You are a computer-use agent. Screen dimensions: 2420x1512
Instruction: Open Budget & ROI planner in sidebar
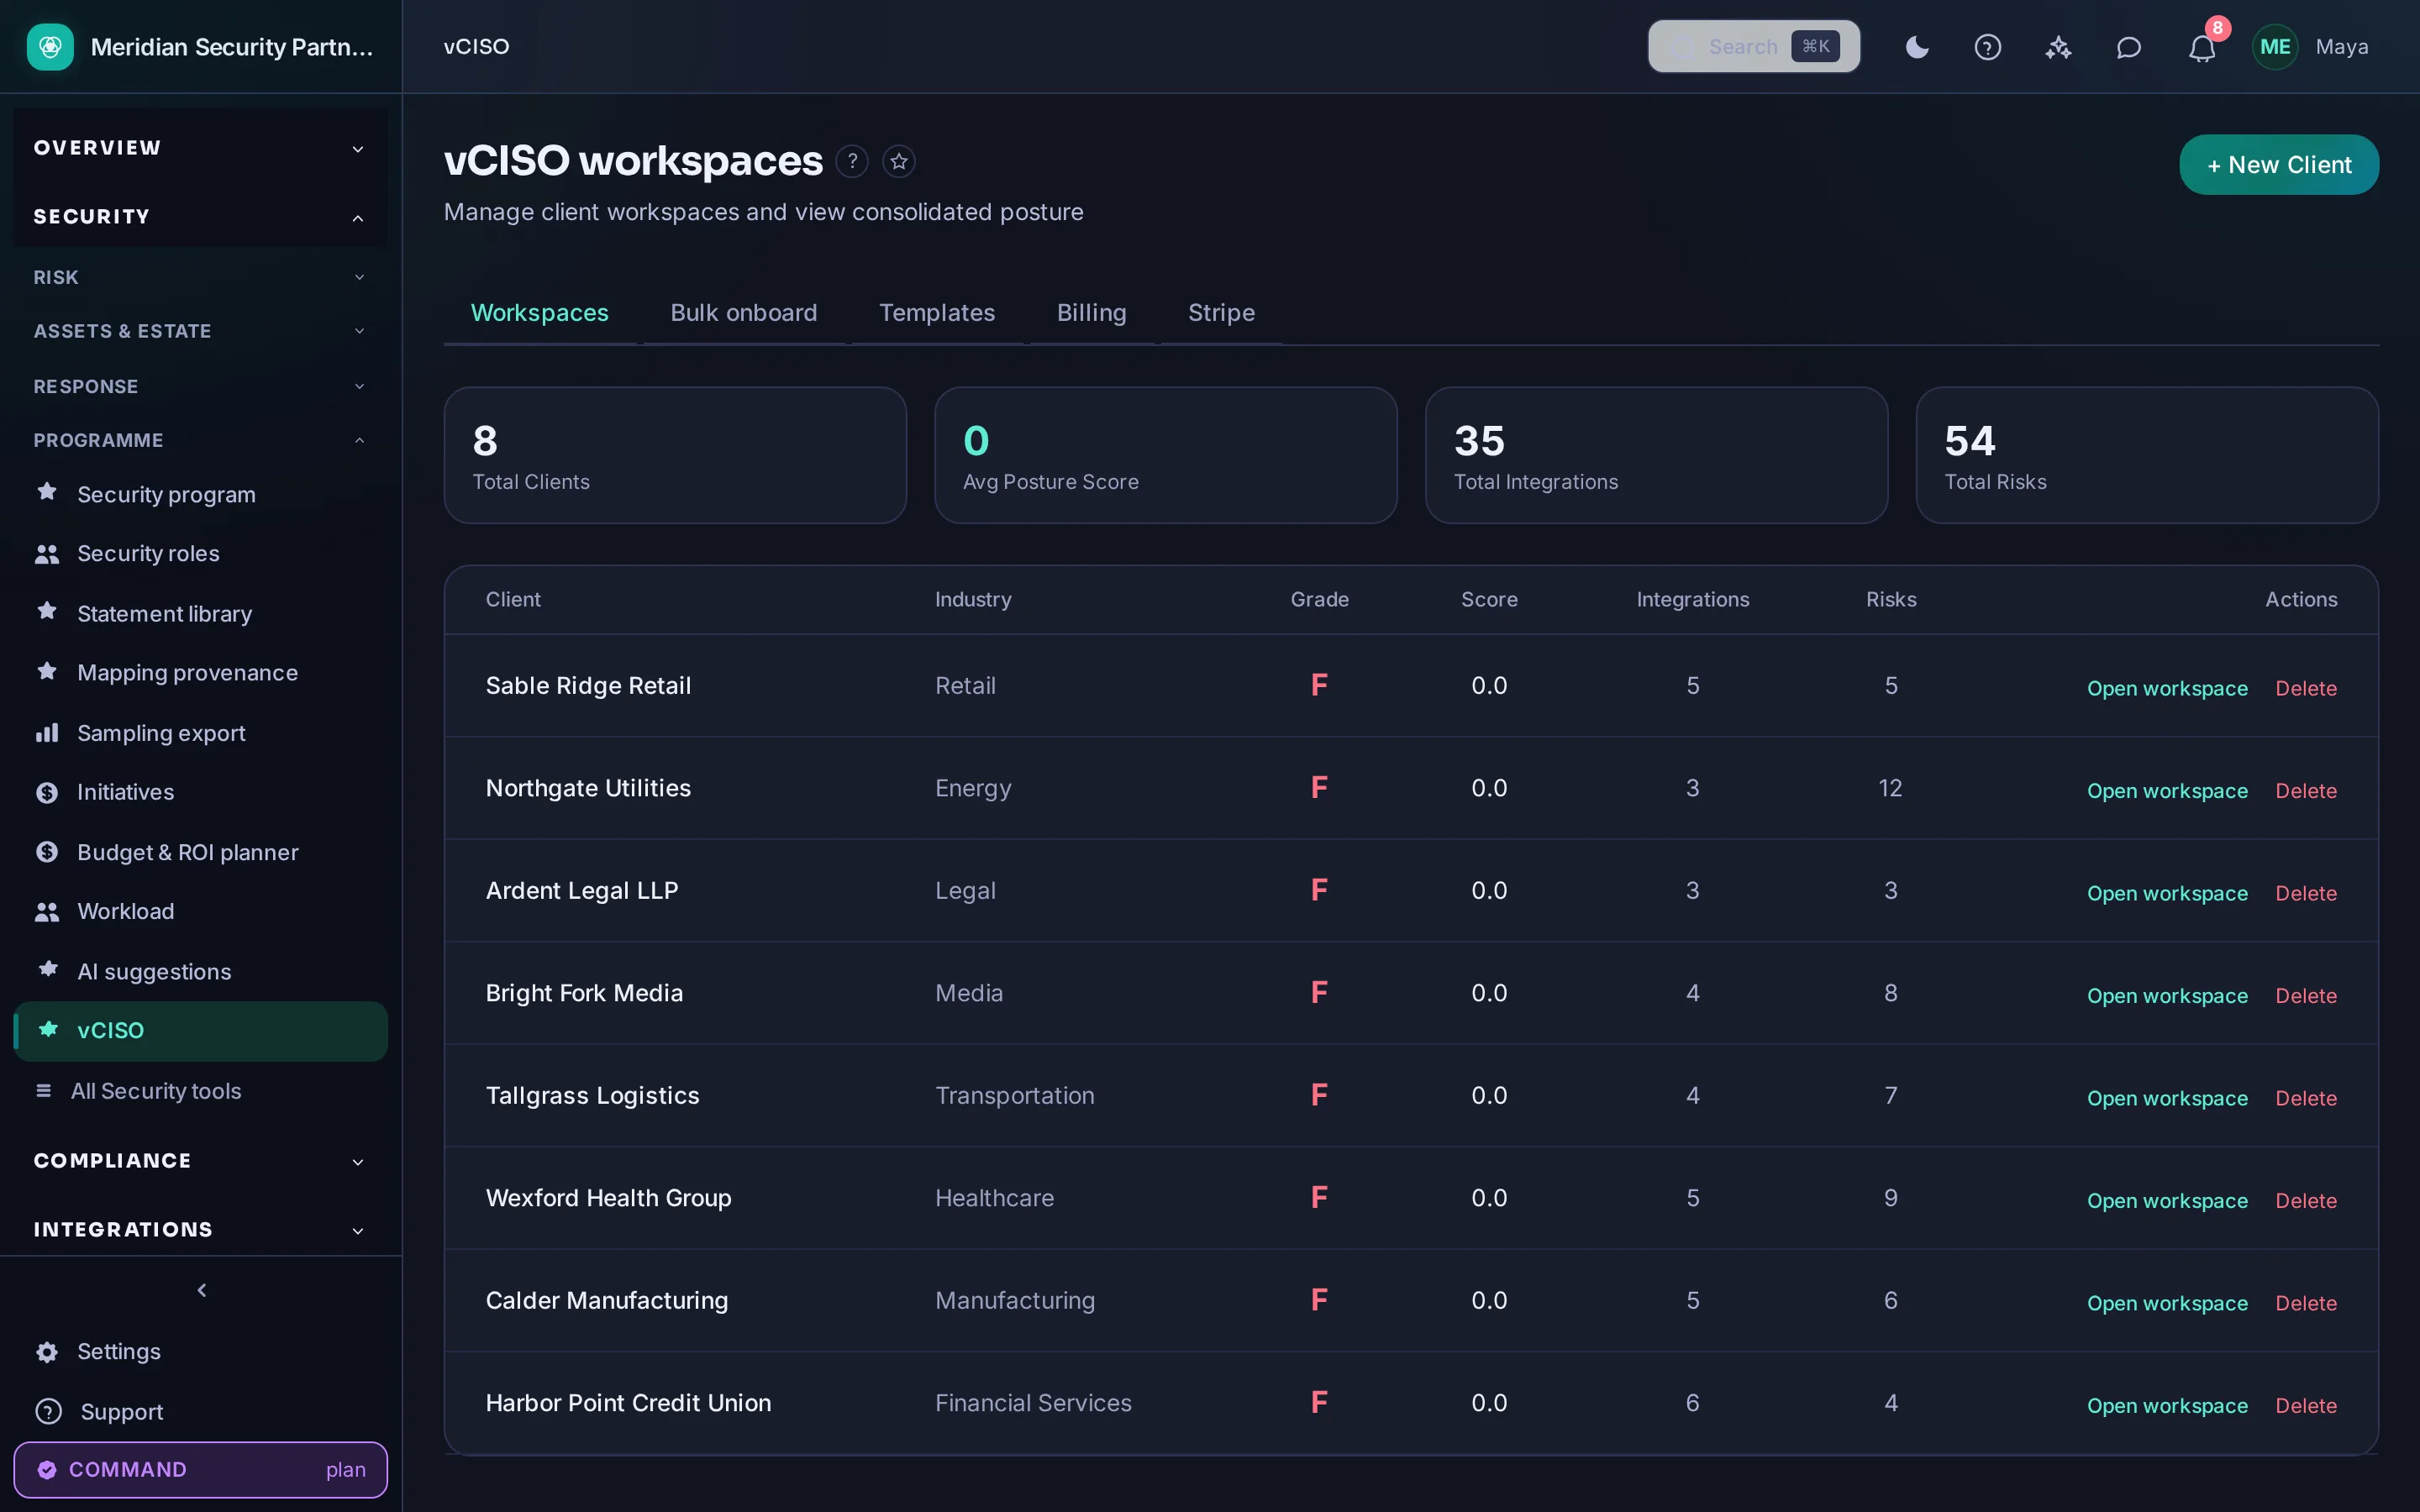[200, 852]
